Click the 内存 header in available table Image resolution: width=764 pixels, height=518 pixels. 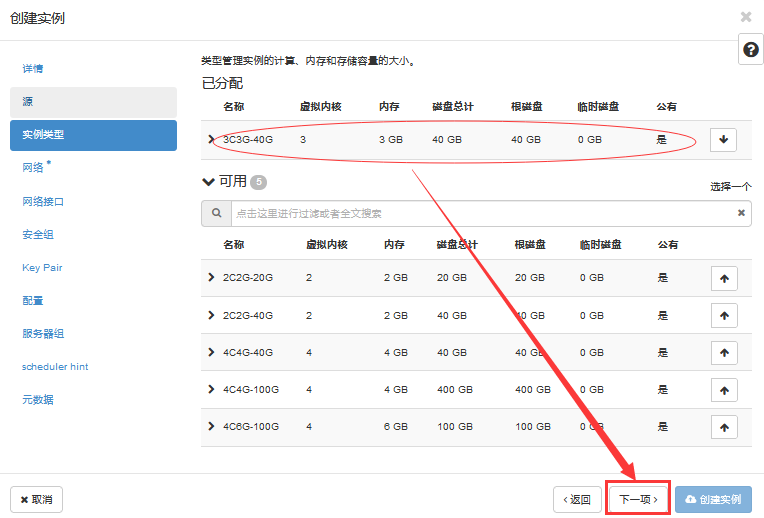tap(394, 245)
